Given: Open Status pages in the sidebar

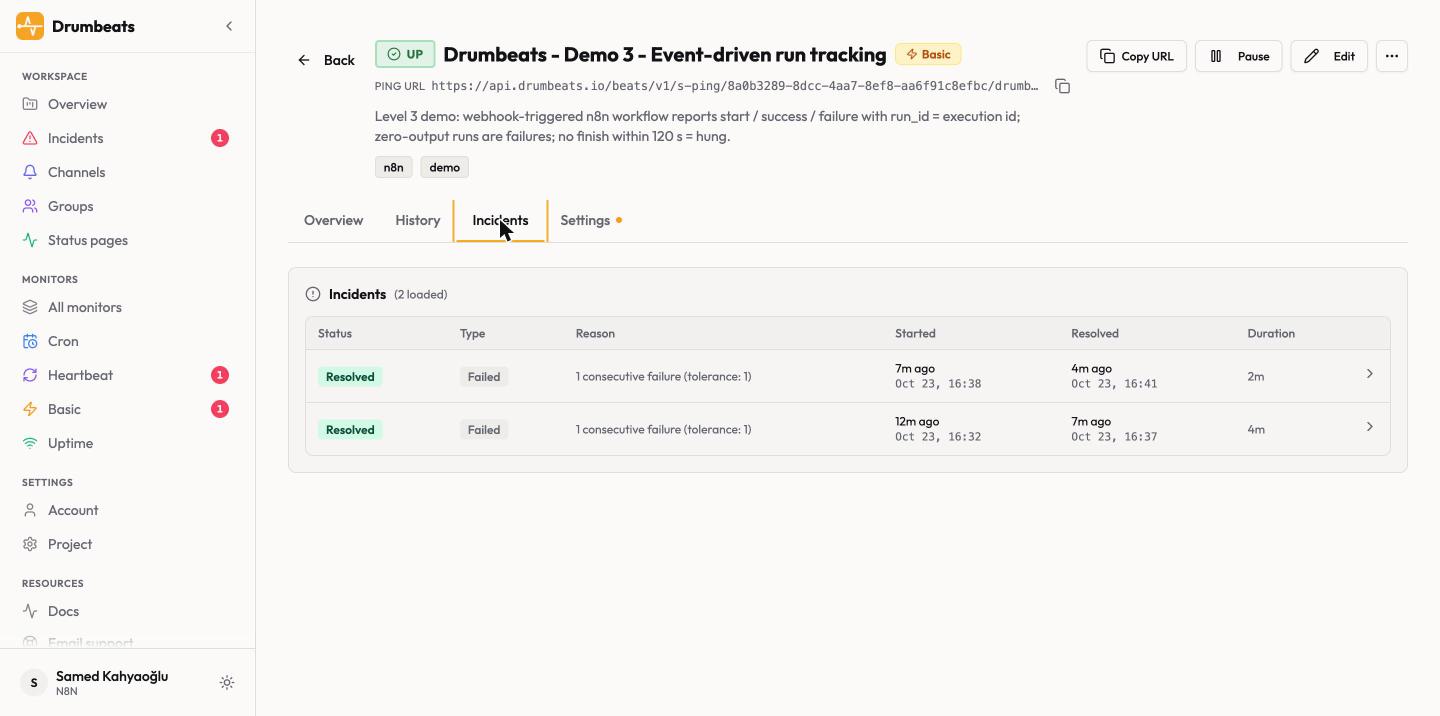Looking at the screenshot, I should (x=87, y=240).
